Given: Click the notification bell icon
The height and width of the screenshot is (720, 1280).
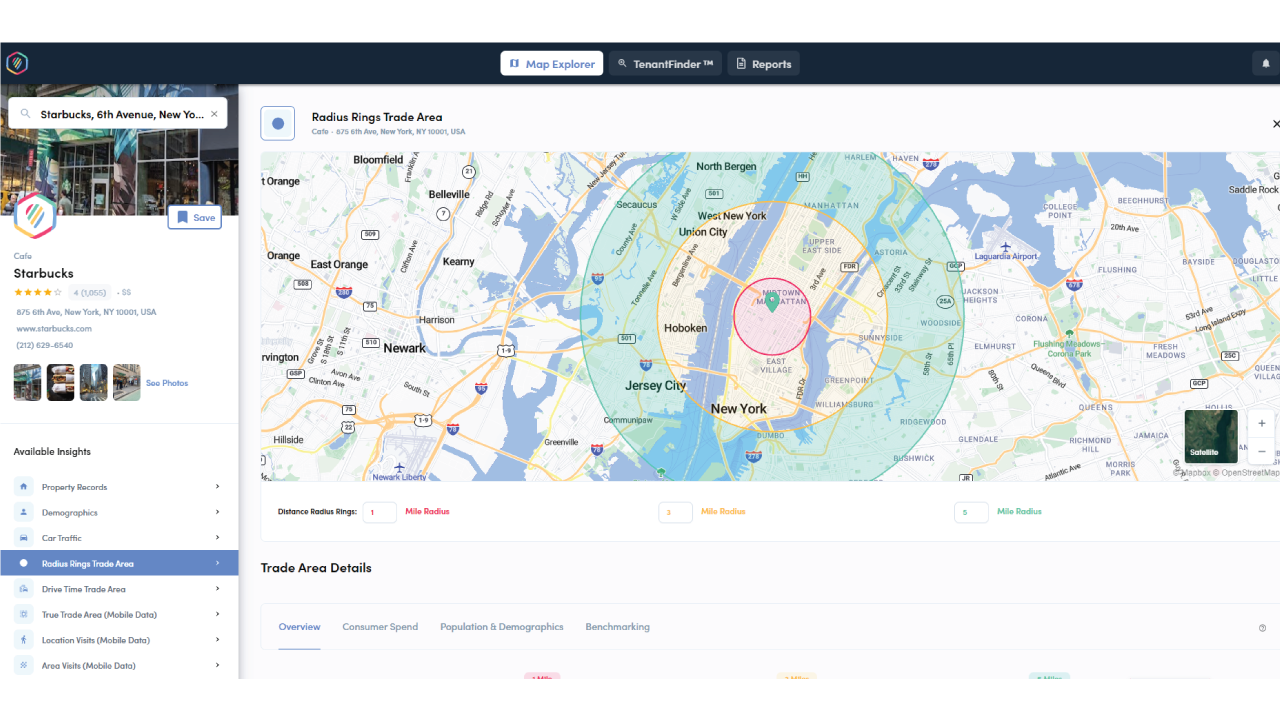Looking at the screenshot, I should pyautogui.click(x=1264, y=62).
